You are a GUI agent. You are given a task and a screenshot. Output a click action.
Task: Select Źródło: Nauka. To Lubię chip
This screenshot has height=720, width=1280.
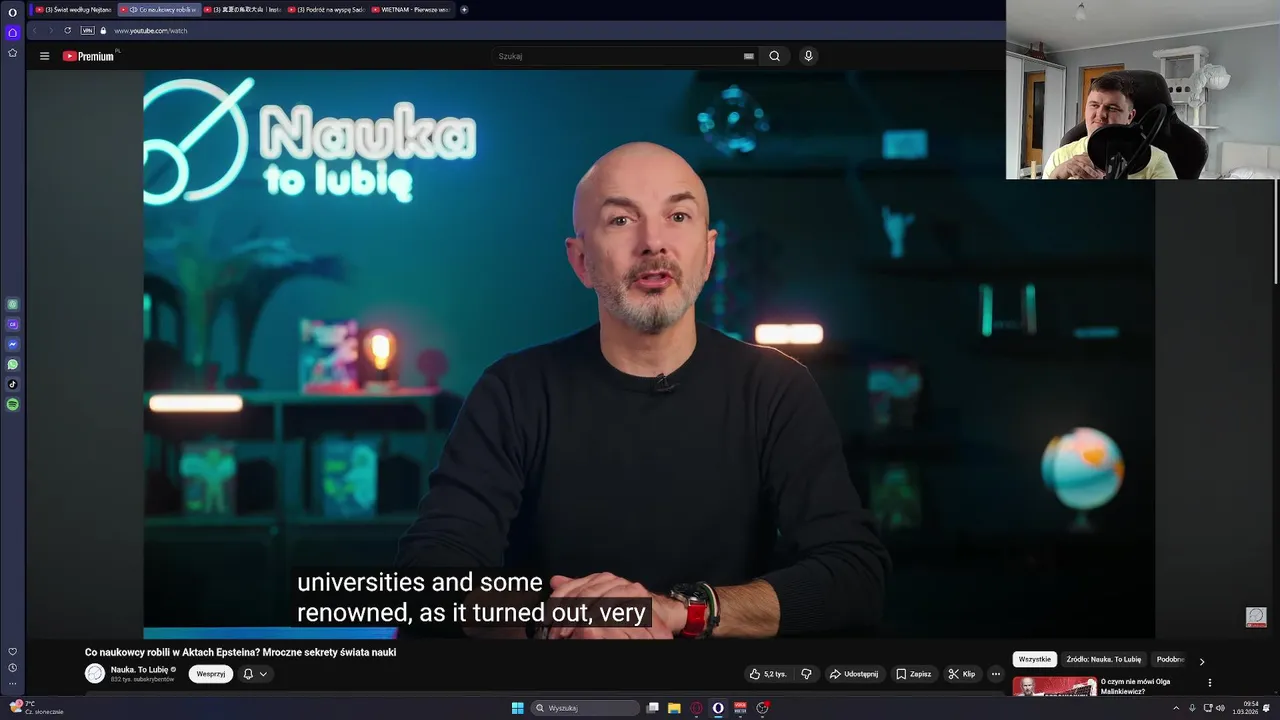pyautogui.click(x=1103, y=659)
